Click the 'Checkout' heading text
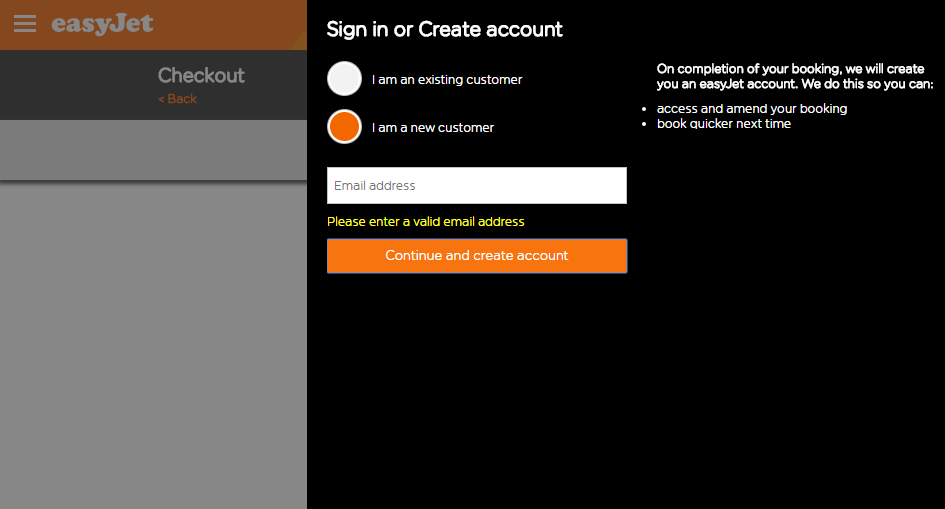This screenshot has height=509, width=945. pos(201,75)
